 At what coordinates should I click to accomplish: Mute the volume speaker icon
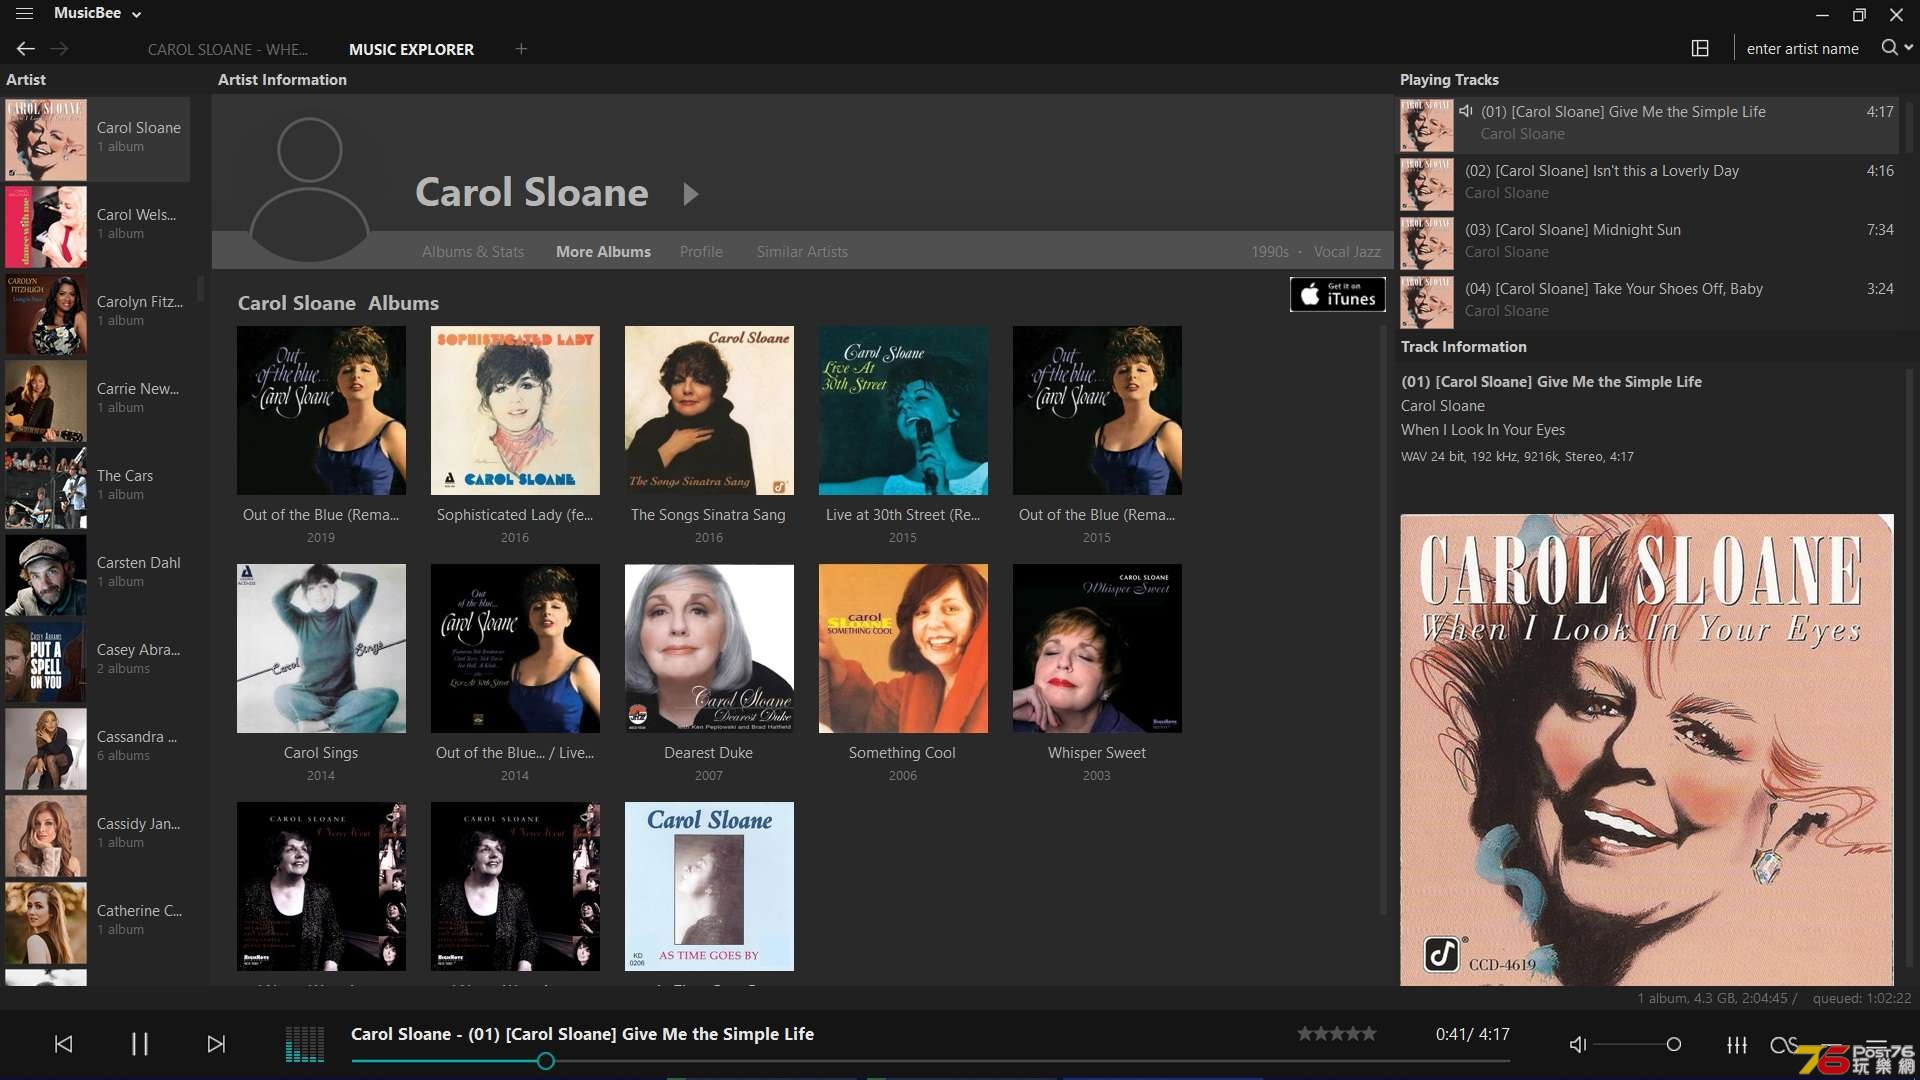(x=1578, y=1044)
